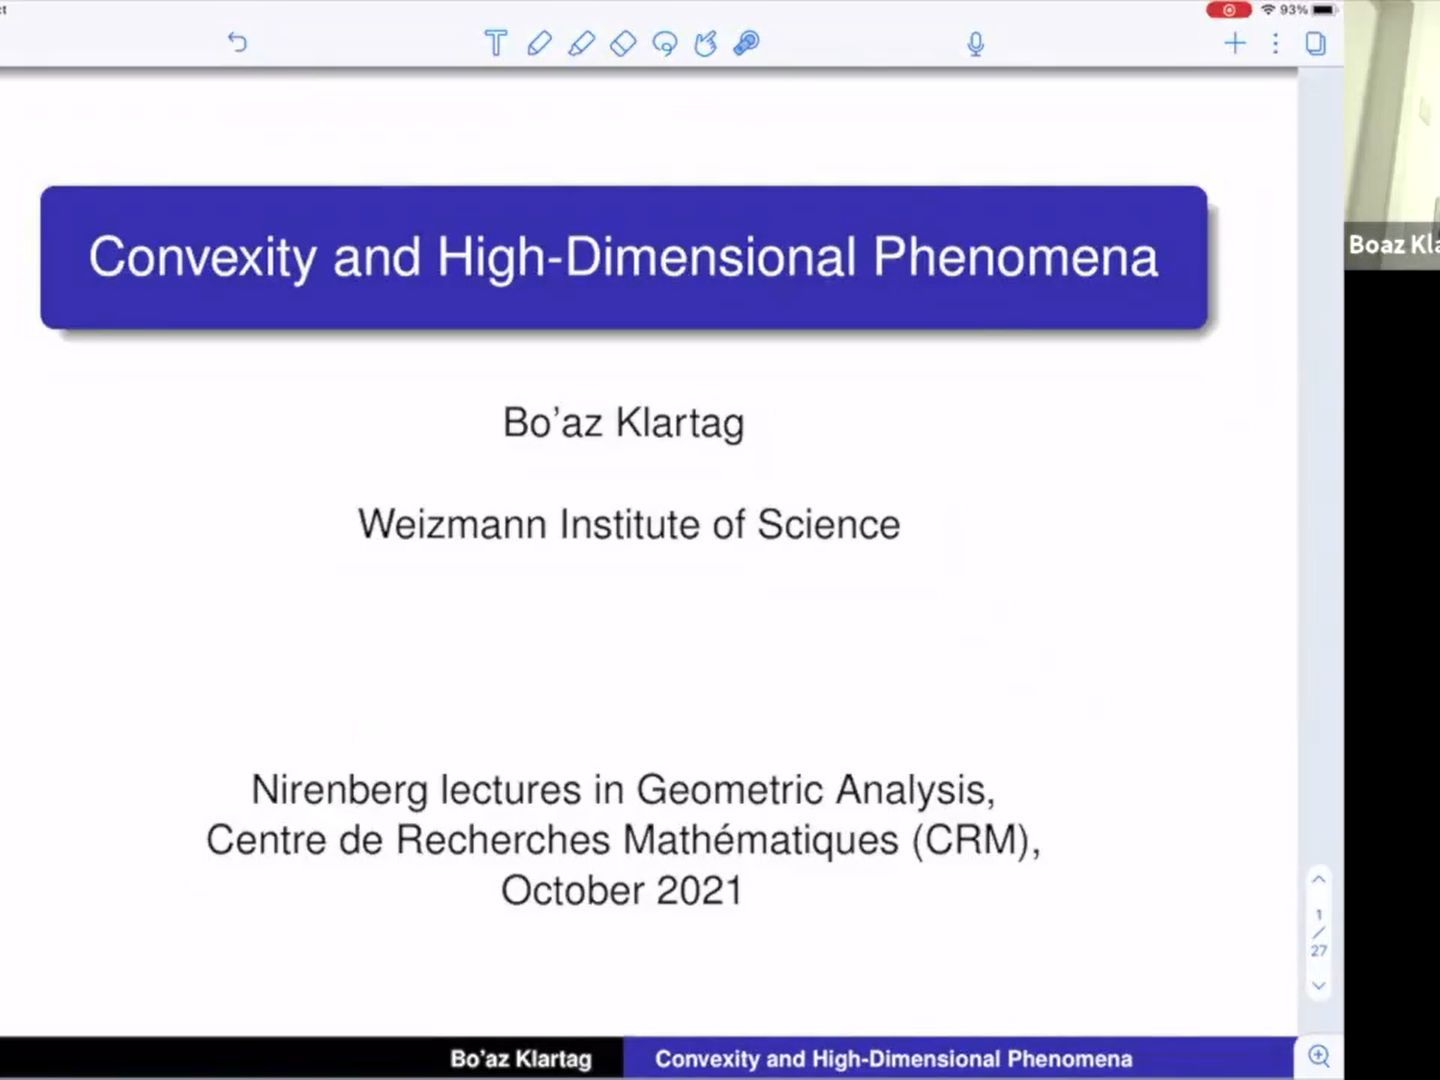1440x1080 pixels.
Task: Add new page with plus icon
Action: pos(1235,42)
